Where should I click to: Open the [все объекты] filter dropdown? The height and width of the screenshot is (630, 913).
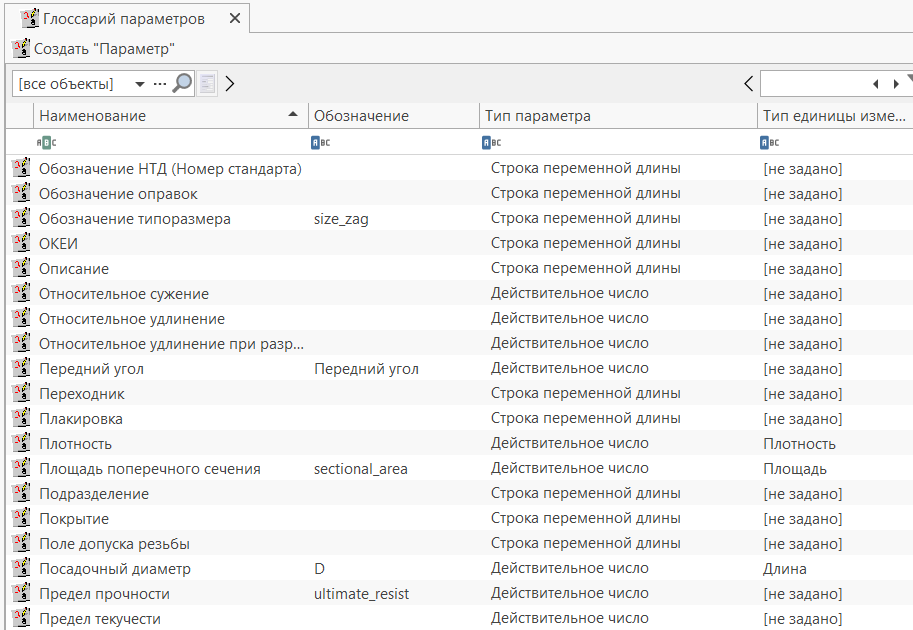click(x=139, y=84)
